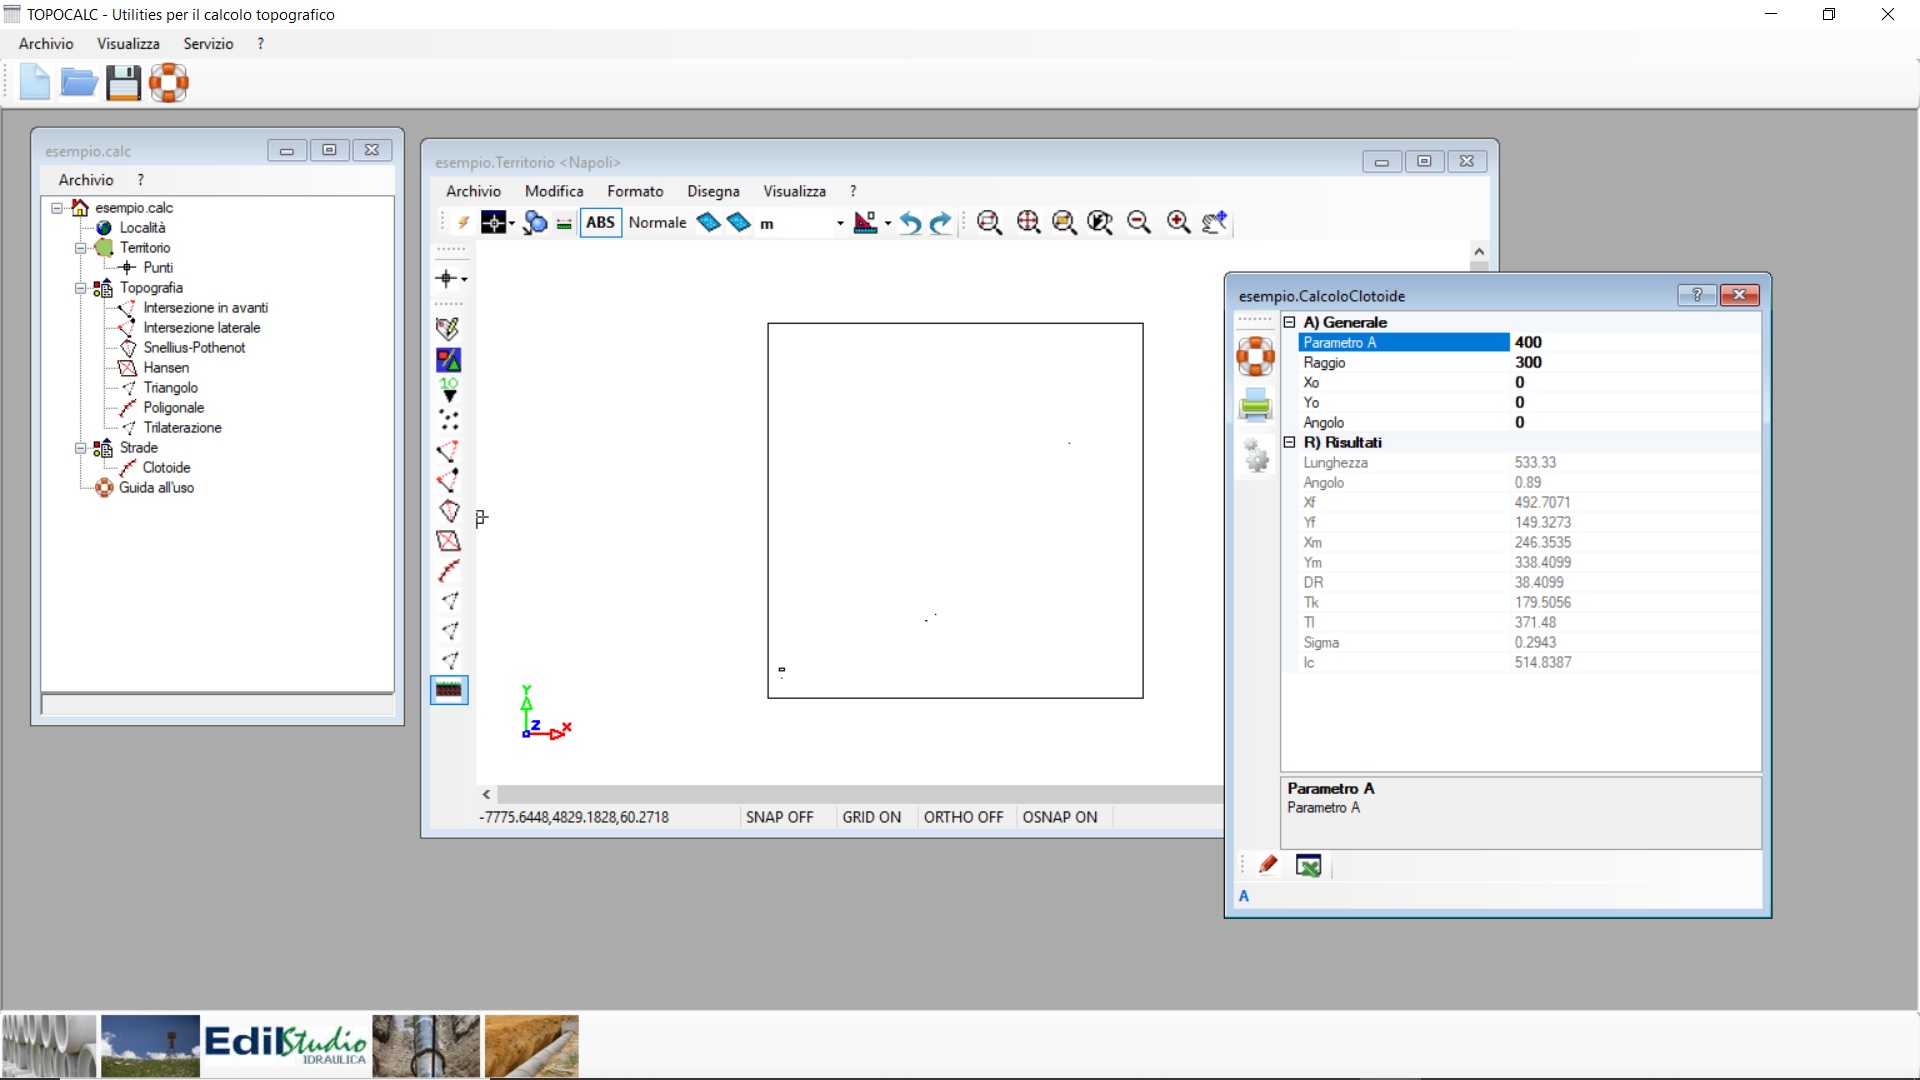Select Clotoide in the Strade tree
This screenshot has height=1080, width=1920.
click(x=166, y=468)
